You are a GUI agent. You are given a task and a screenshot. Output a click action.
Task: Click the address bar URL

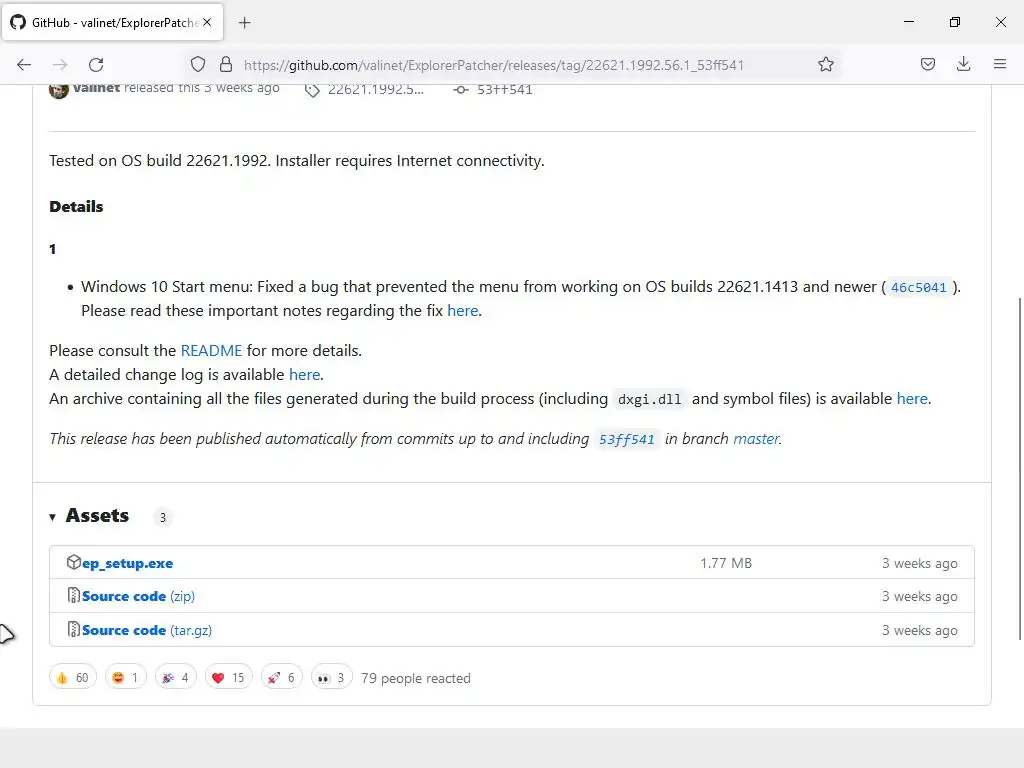494,65
